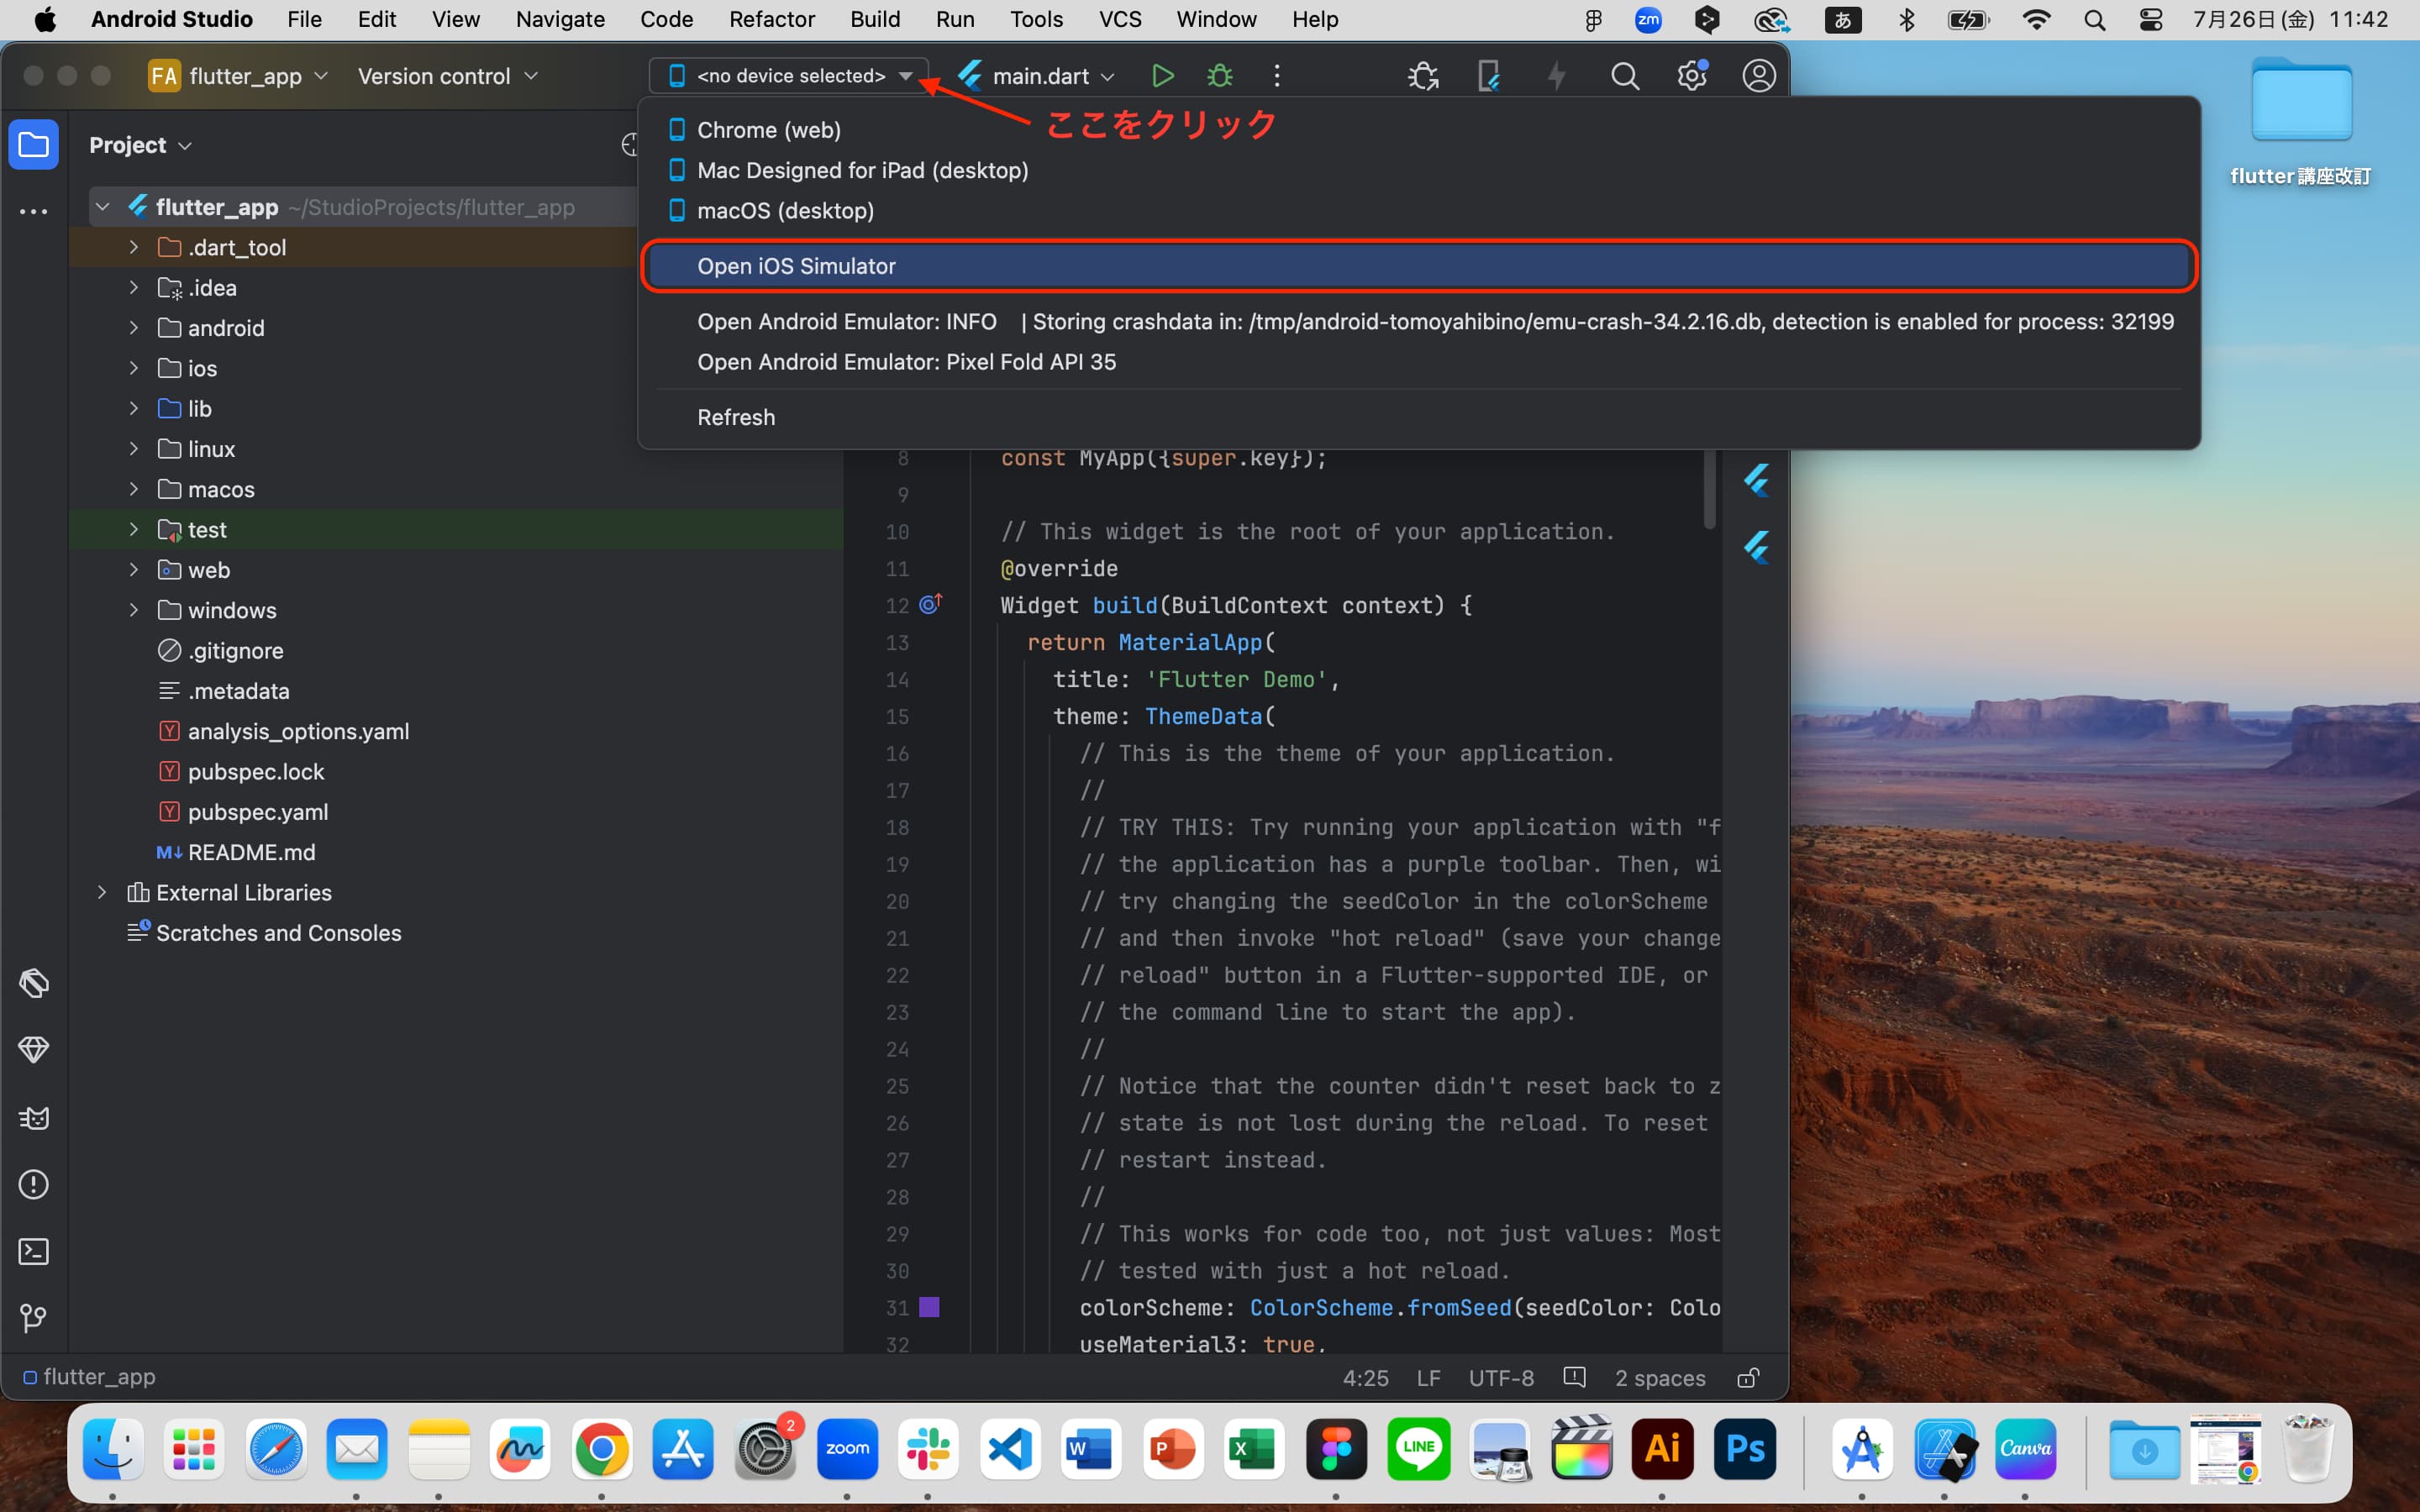Viewport: 2420px width, 1512px height.
Task: Launch Figma from the Dock
Action: (x=1336, y=1449)
